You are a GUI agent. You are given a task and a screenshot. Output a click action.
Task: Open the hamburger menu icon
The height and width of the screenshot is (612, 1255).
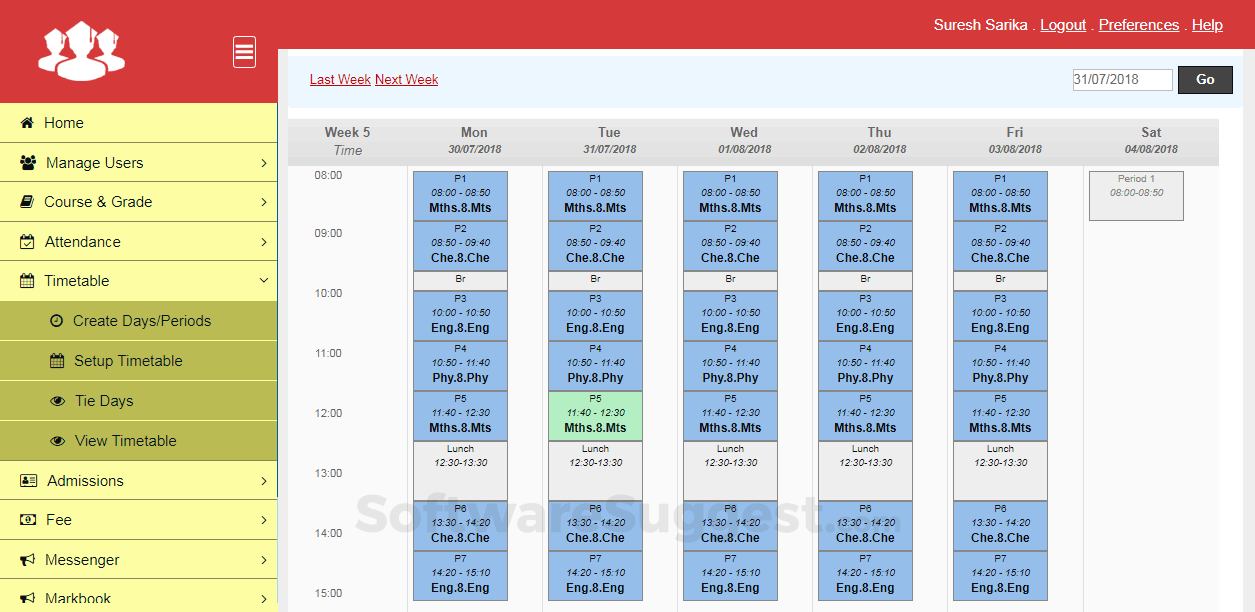244,51
